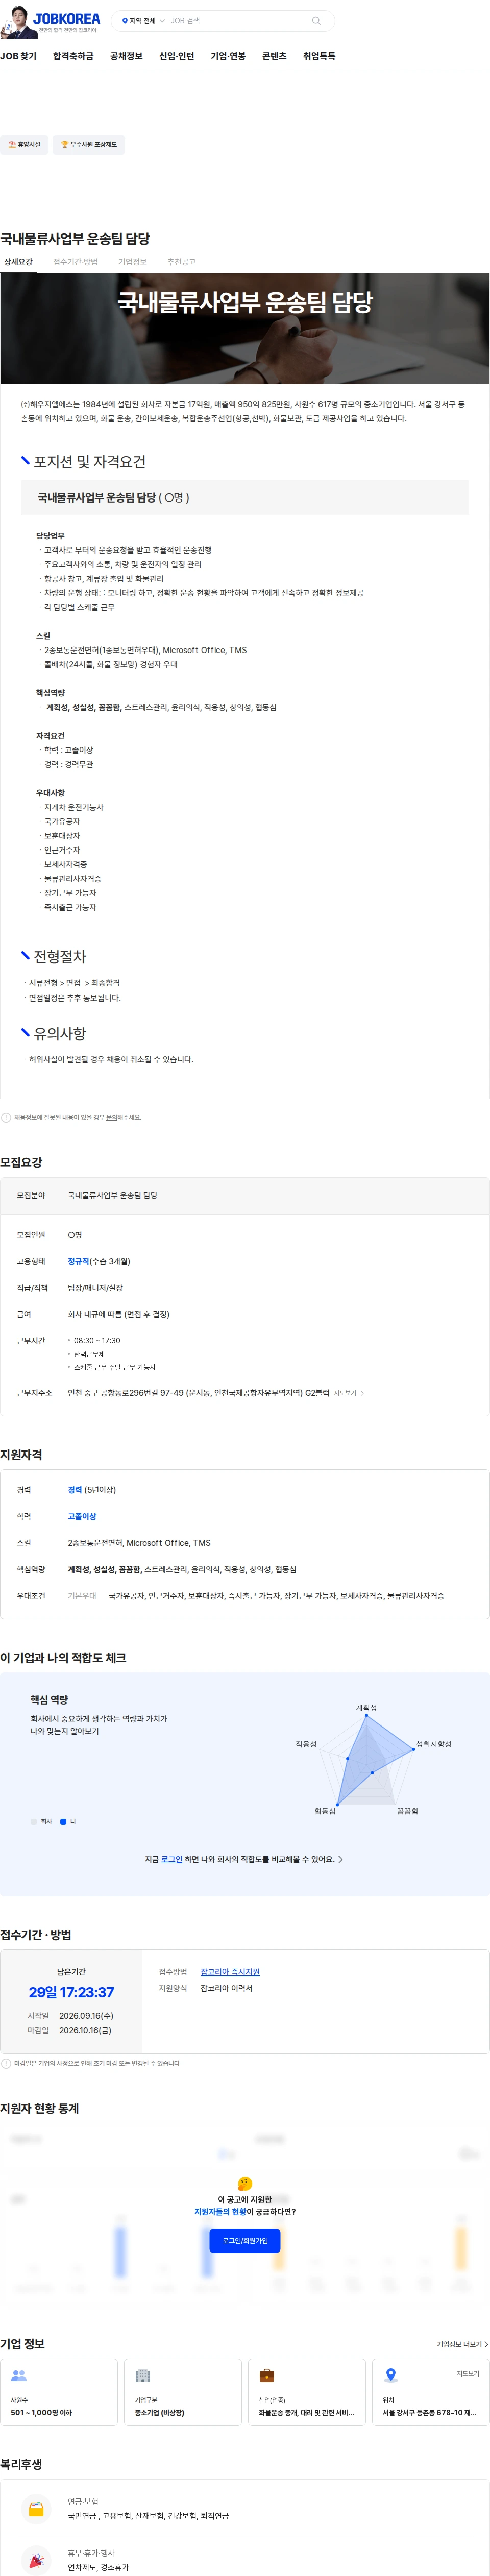The image size is (490, 2576).
Task: Click the info icon beside 마감일은 기업의 사정
Action: (6, 2063)
